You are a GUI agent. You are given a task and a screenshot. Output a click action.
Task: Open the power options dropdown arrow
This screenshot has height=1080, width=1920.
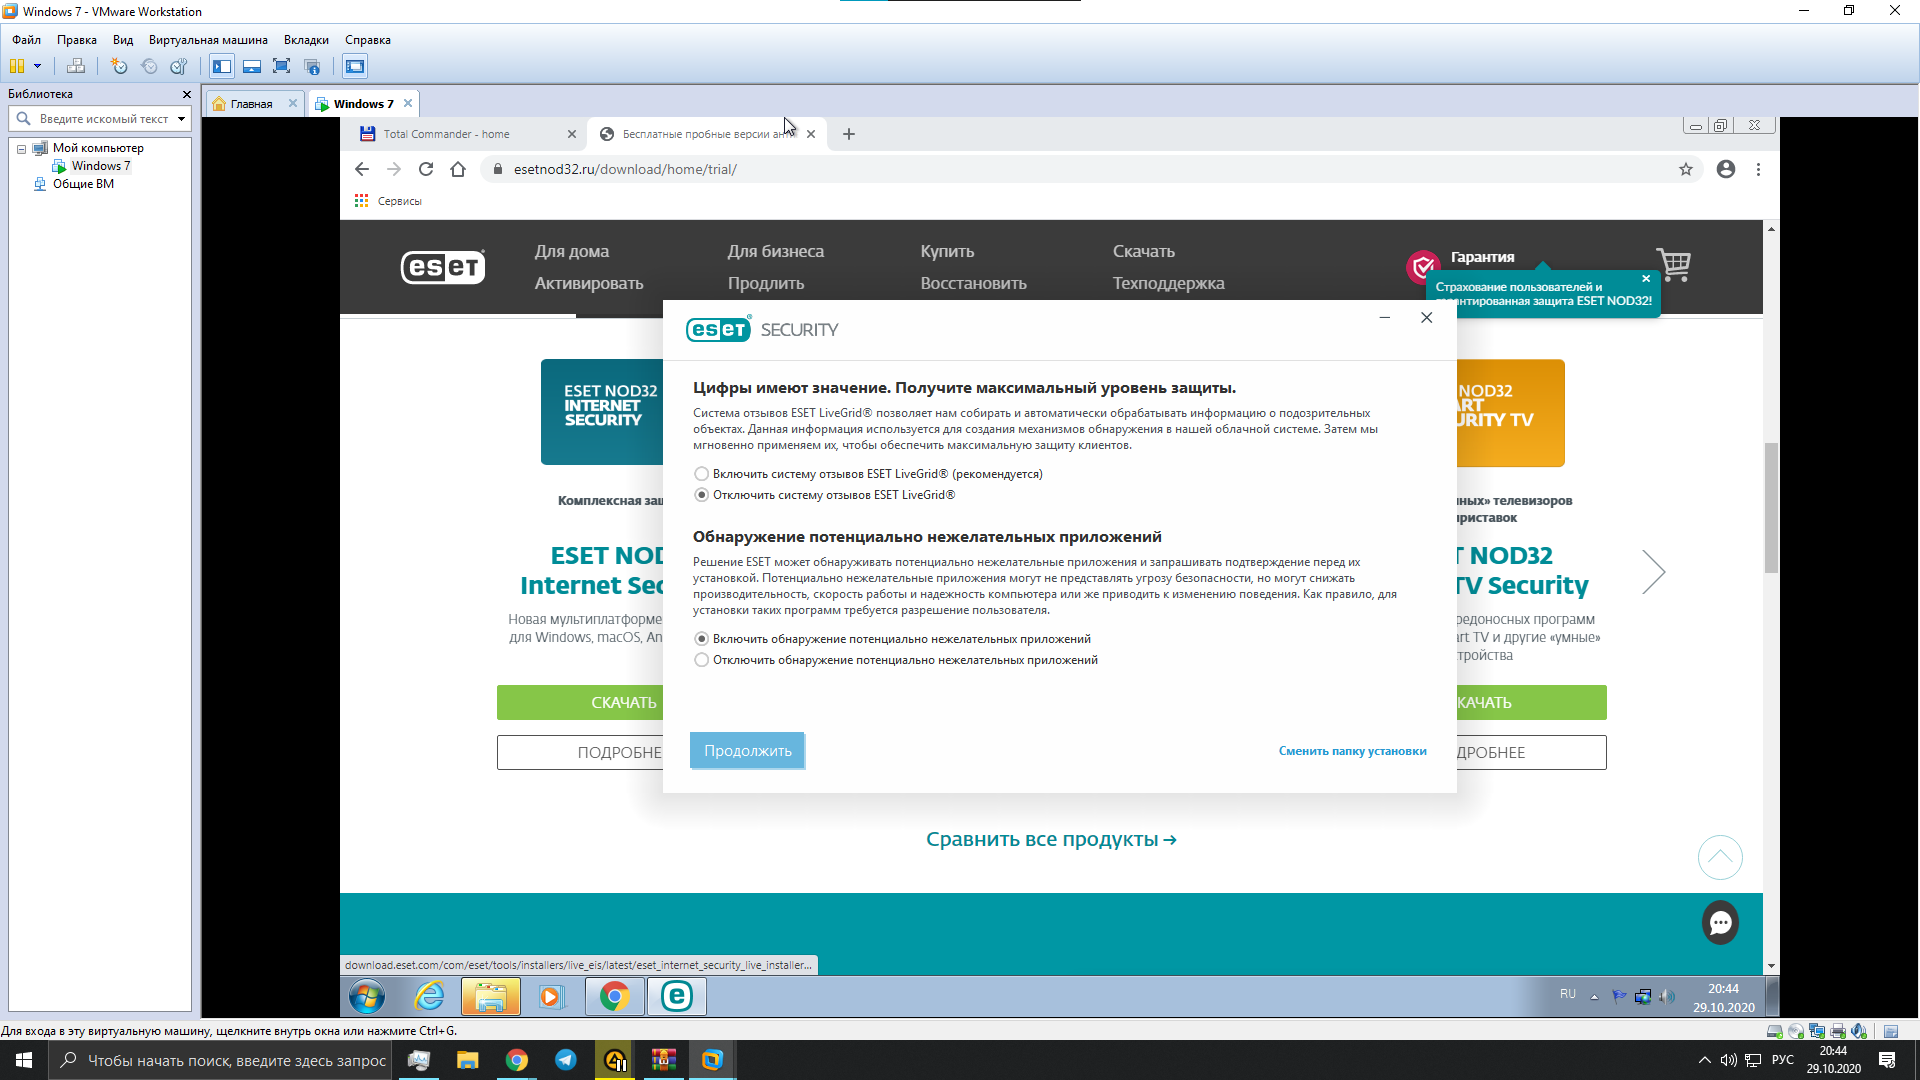pyautogui.click(x=37, y=66)
